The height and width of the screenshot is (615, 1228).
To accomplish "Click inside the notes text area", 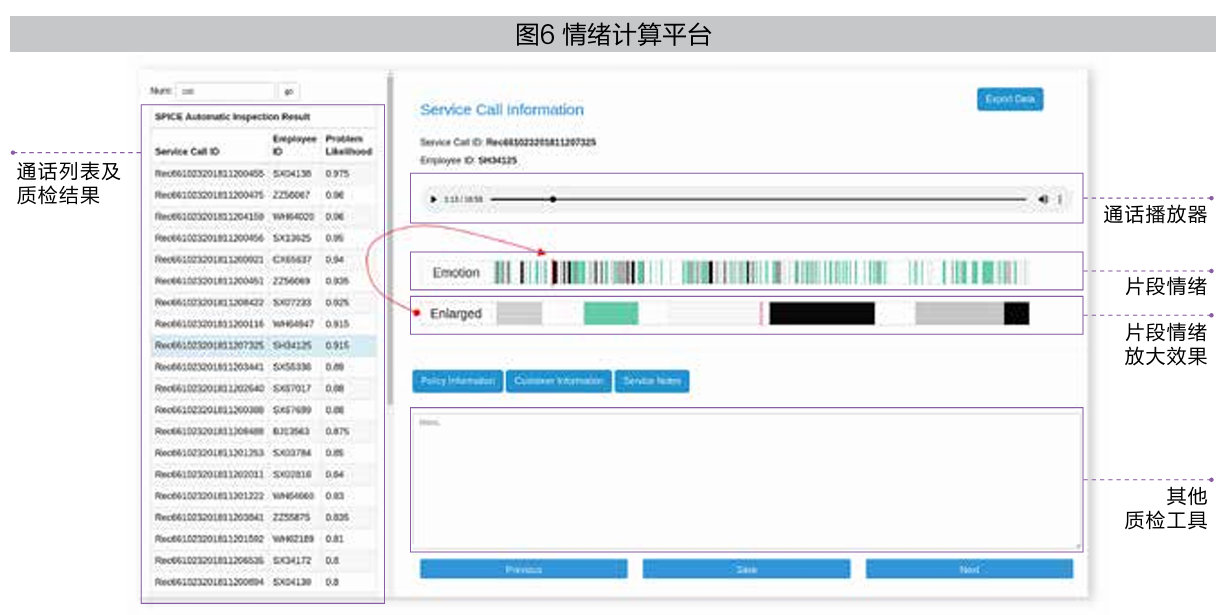I will pos(745,480).
